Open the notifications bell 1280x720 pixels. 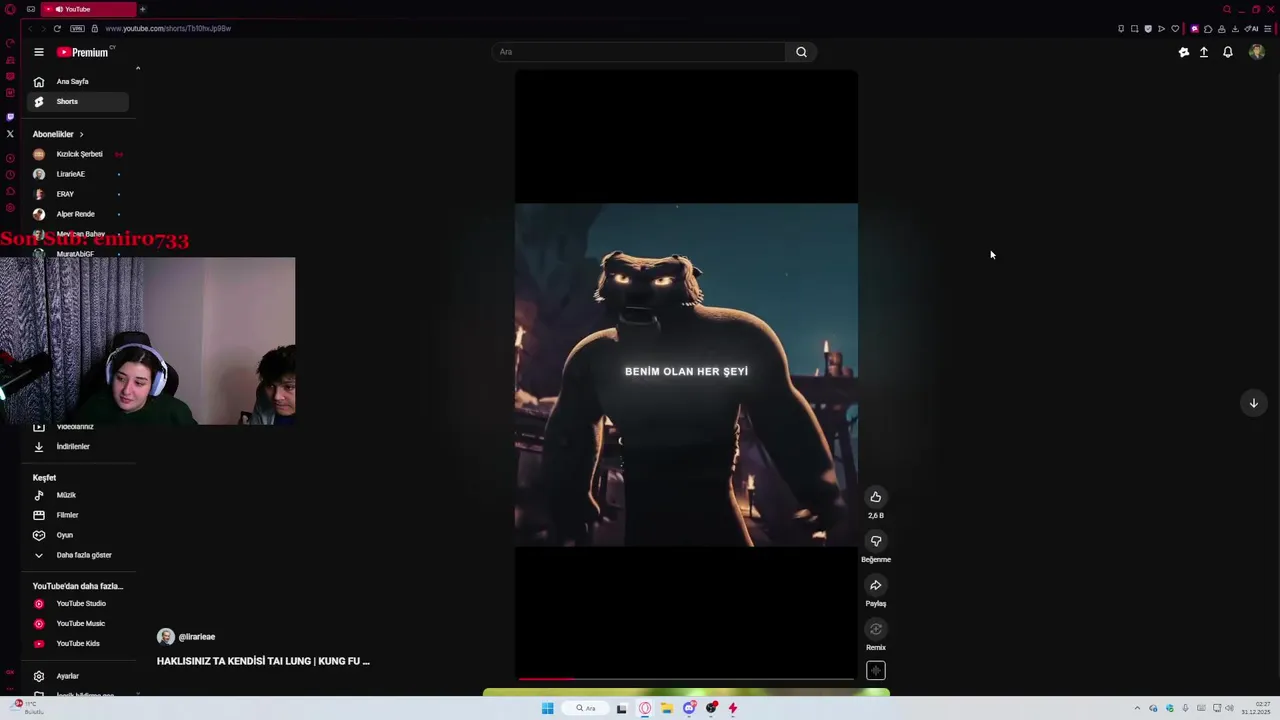pyautogui.click(x=1228, y=52)
